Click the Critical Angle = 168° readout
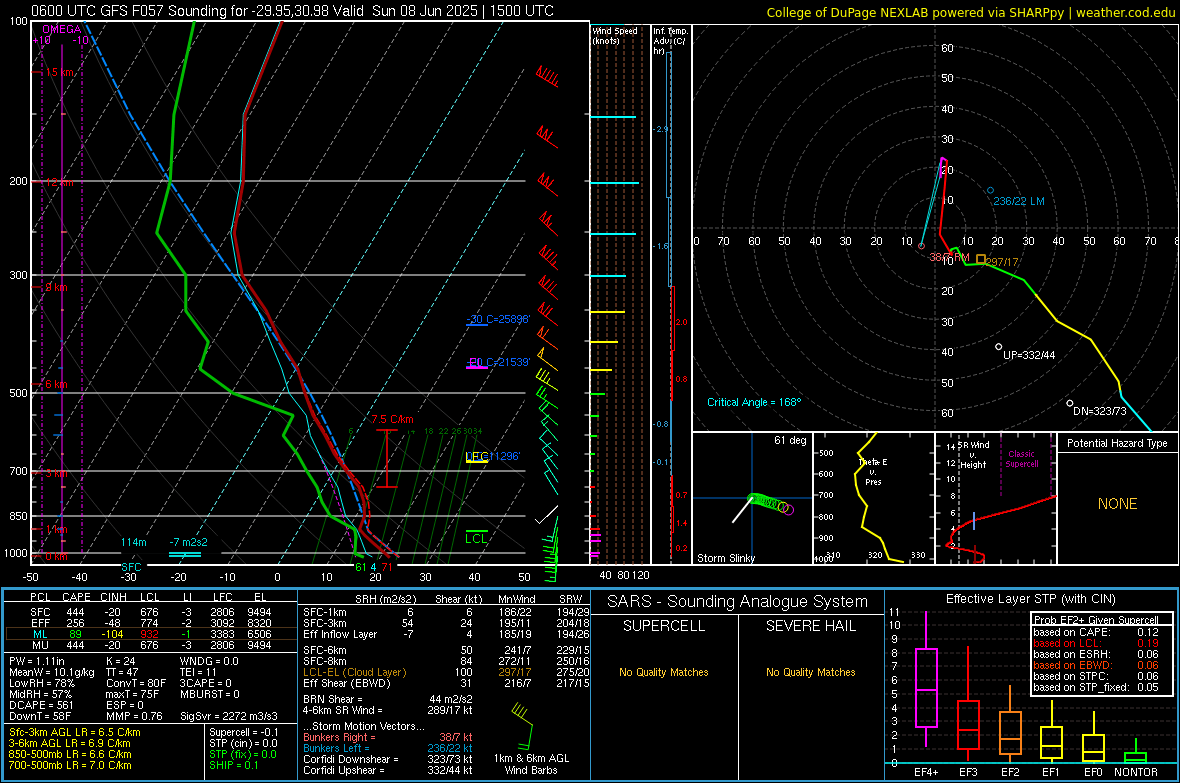Screen dimensions: 1180x783 [754, 402]
